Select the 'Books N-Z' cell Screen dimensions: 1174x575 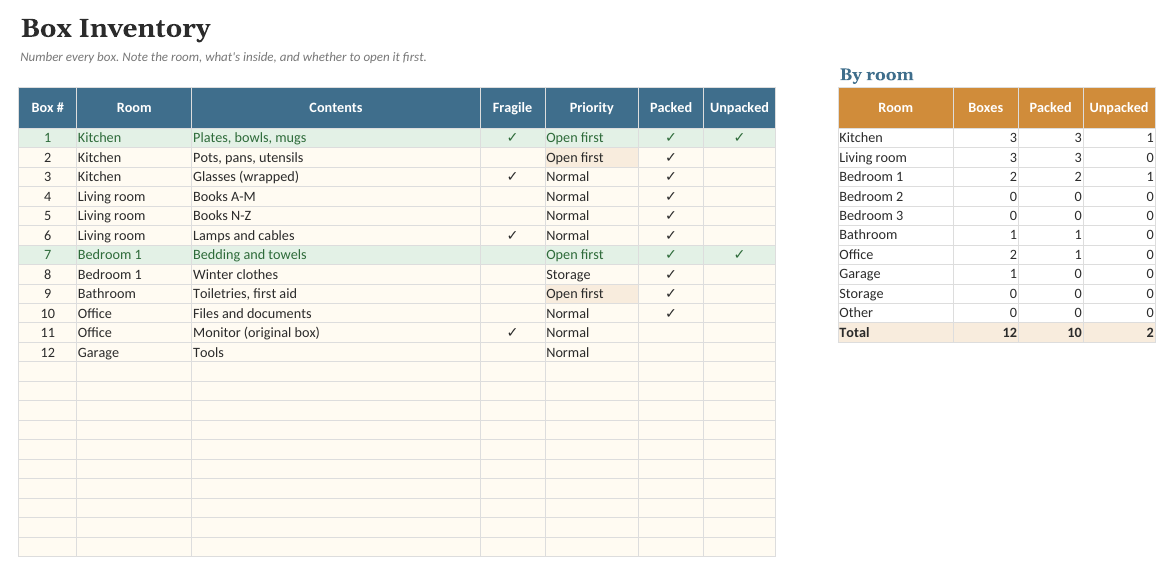tap(335, 216)
